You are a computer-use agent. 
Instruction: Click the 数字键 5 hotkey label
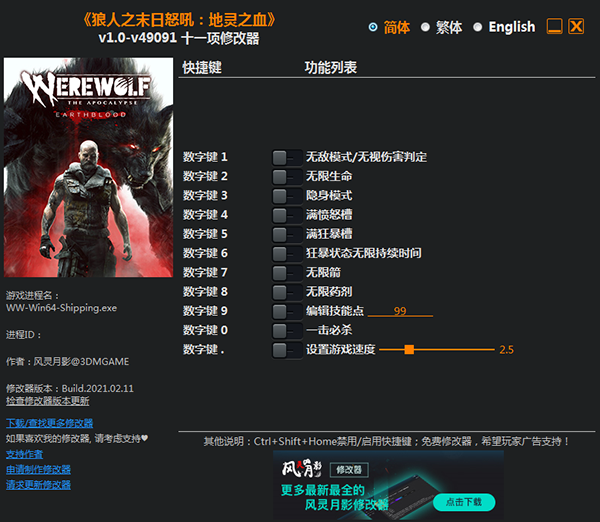[x=205, y=234]
